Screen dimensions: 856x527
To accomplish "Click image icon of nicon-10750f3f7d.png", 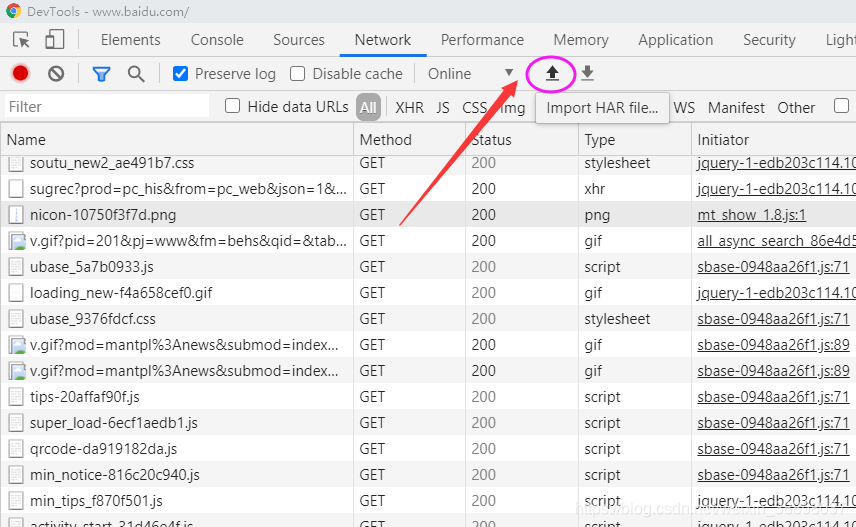I will click(x=16, y=215).
